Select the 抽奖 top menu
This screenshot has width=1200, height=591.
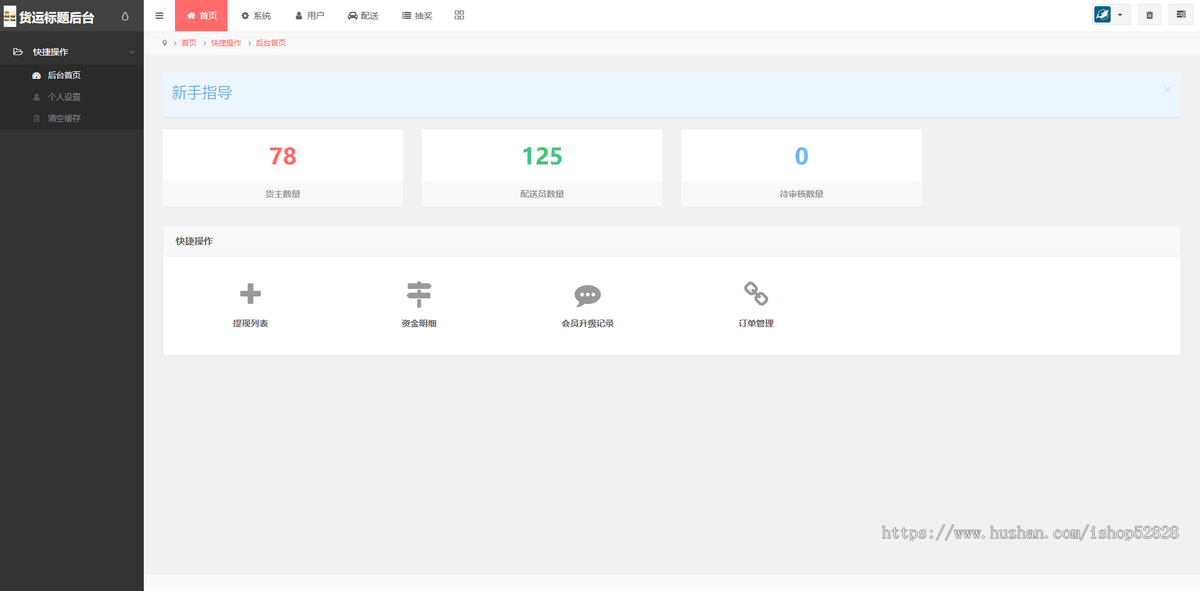pos(417,16)
